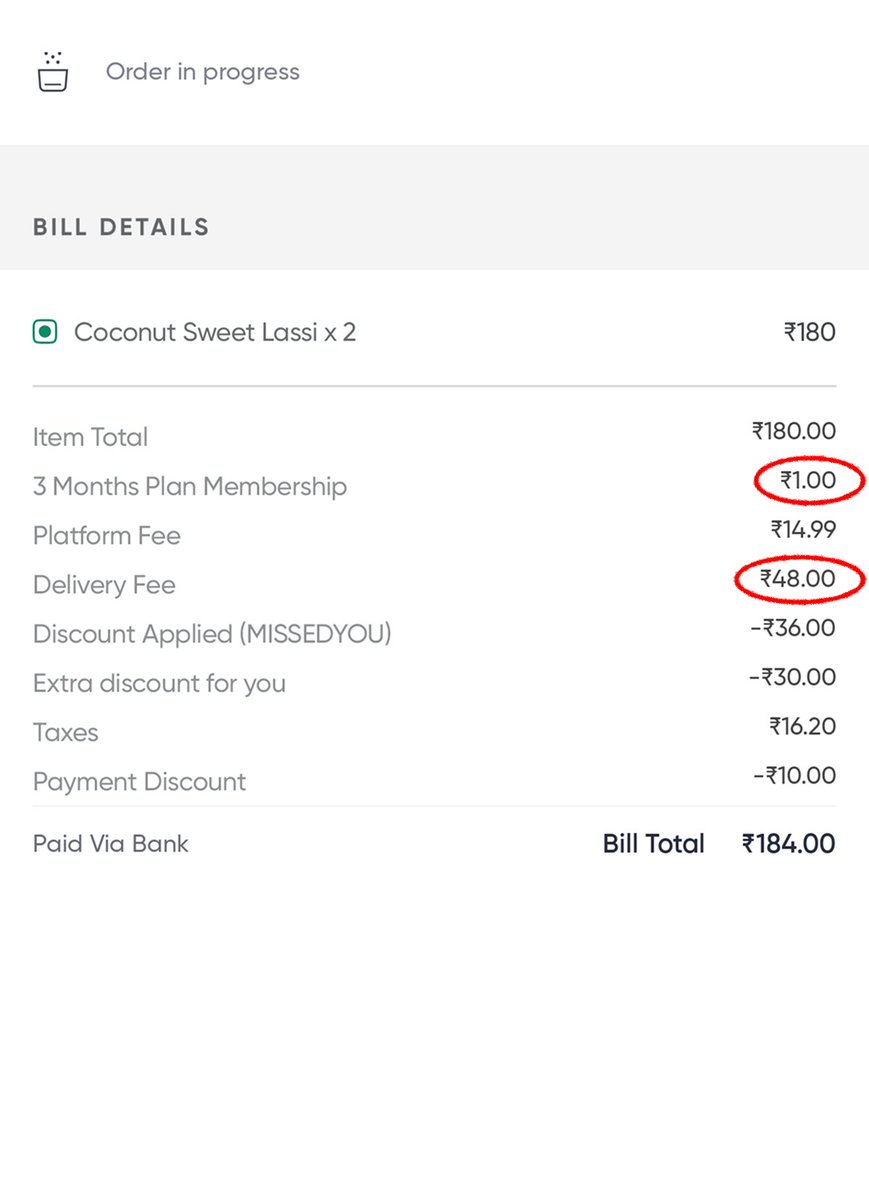Click the circled ₹1.00 membership amount
Image resolution: width=869 pixels, height=1200 pixels.
coord(808,481)
